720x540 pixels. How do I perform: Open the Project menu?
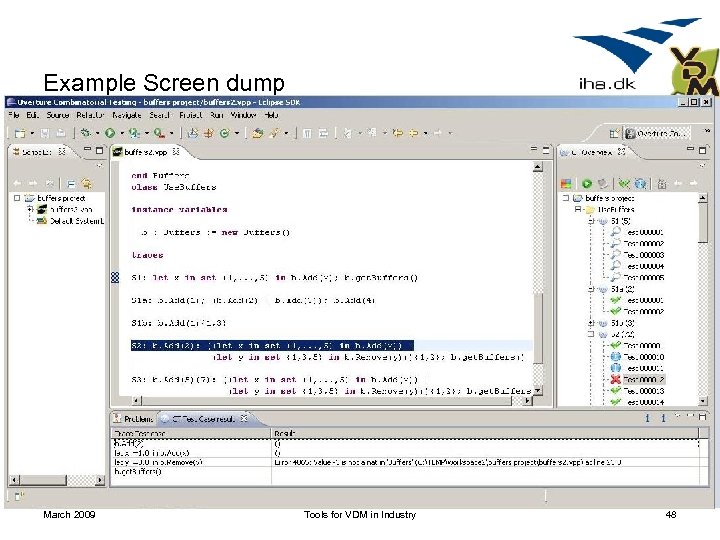click(x=191, y=115)
